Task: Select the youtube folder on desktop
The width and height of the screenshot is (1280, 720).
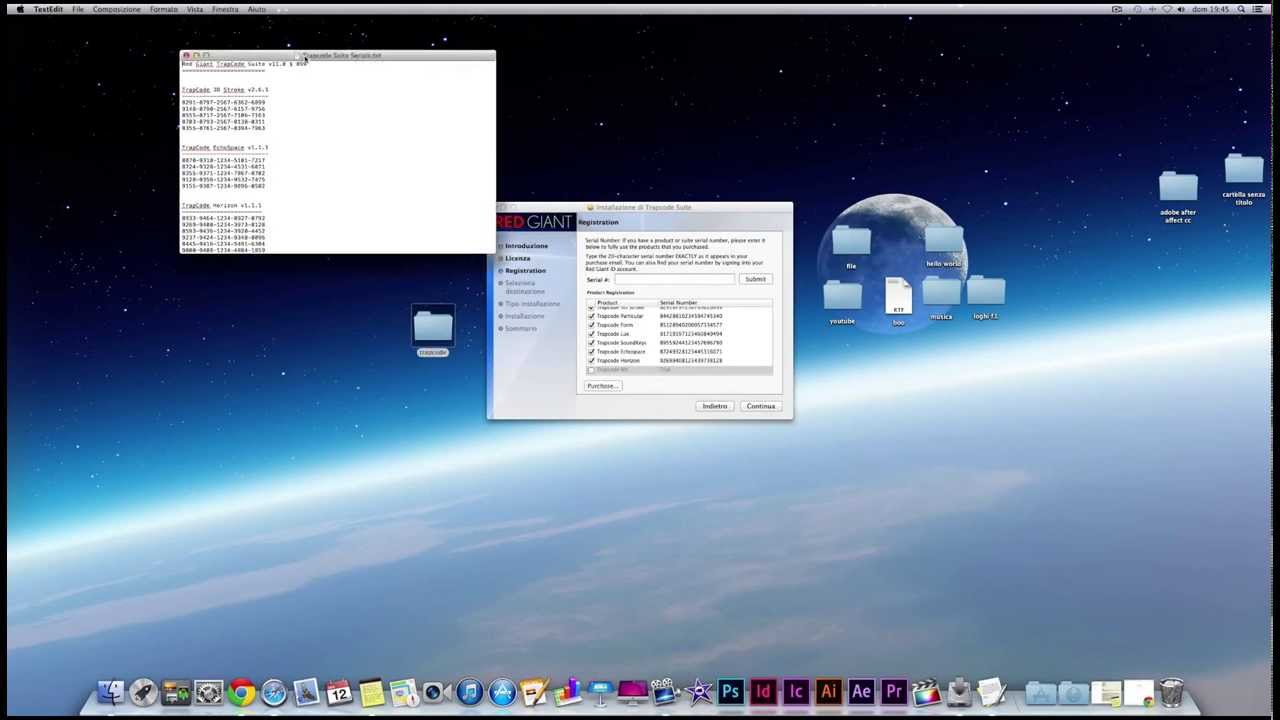Action: tap(842, 303)
